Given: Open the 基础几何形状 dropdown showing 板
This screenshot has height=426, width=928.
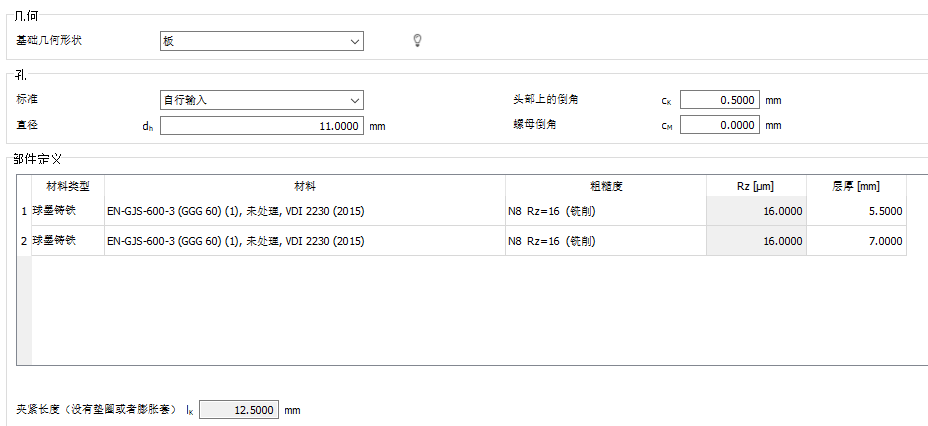Looking at the screenshot, I should (x=261, y=41).
